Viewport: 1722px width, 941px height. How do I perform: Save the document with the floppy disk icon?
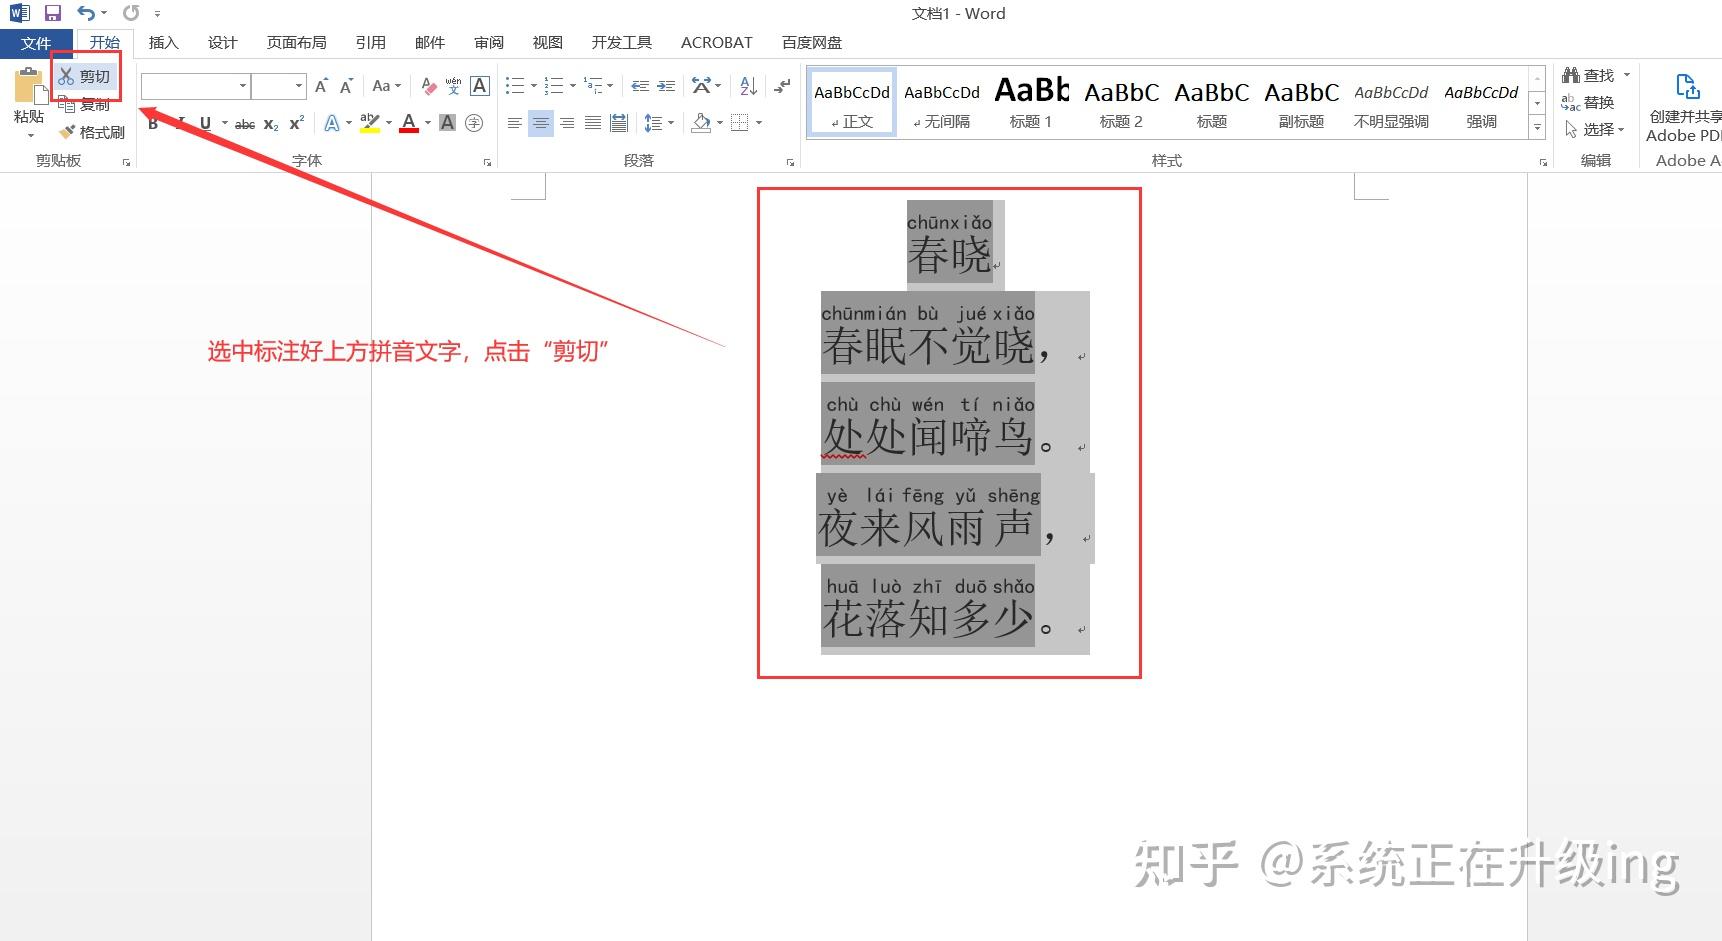point(53,13)
